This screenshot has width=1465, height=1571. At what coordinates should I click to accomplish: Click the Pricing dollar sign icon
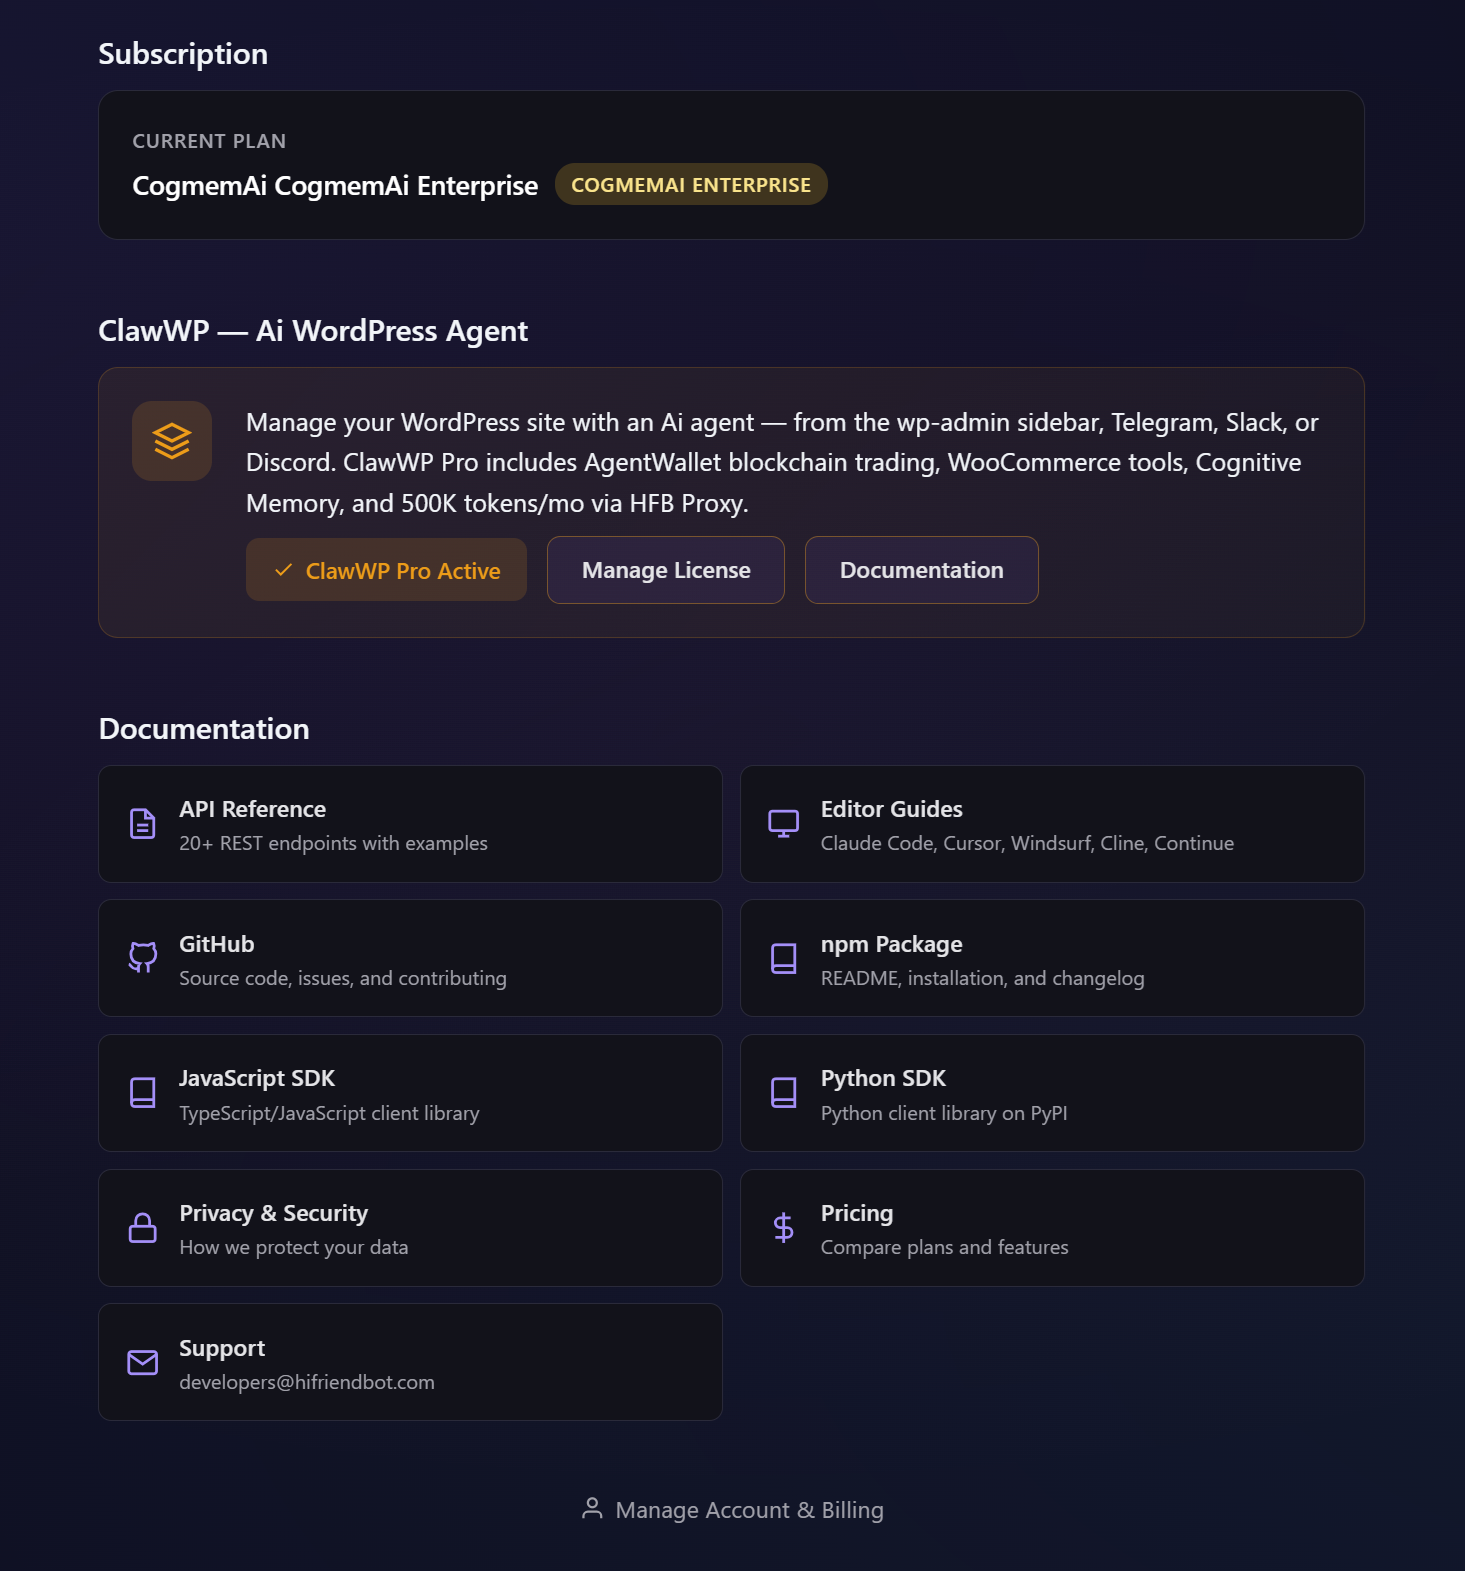click(x=783, y=1227)
